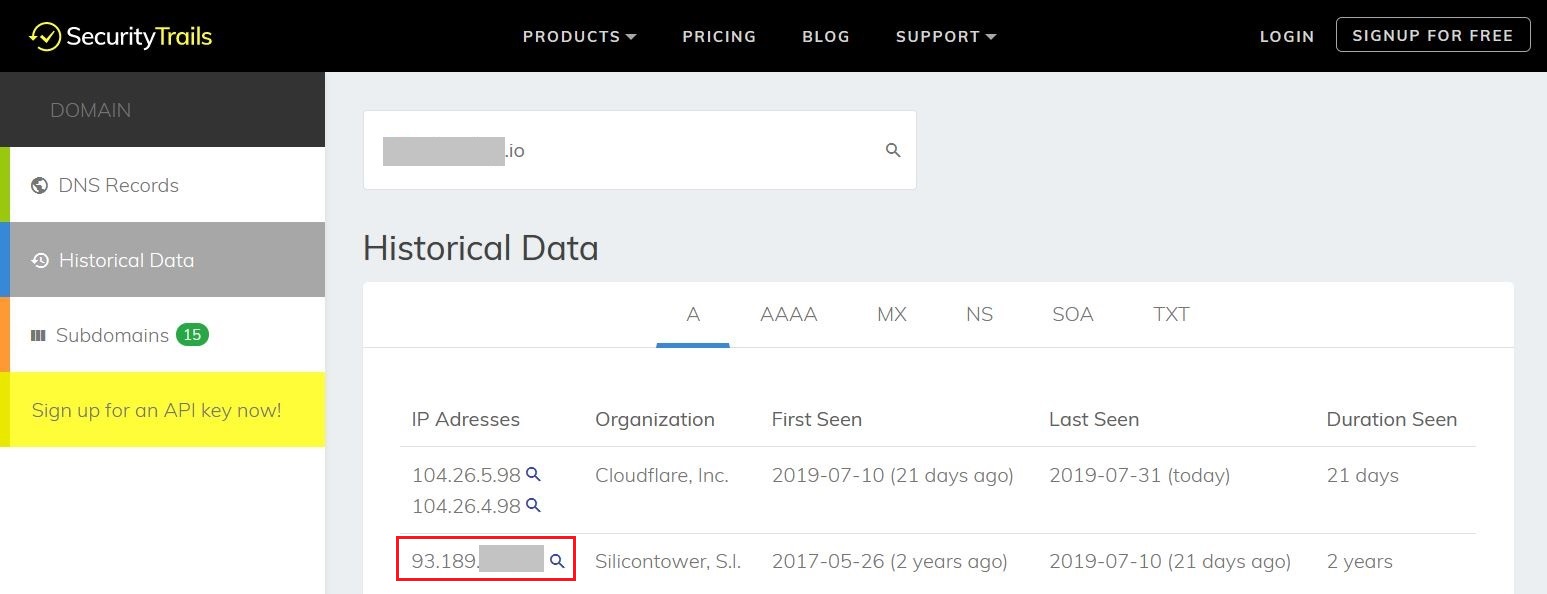Image resolution: width=1547 pixels, height=594 pixels.
Task: Click the Login link
Action: click(1286, 37)
